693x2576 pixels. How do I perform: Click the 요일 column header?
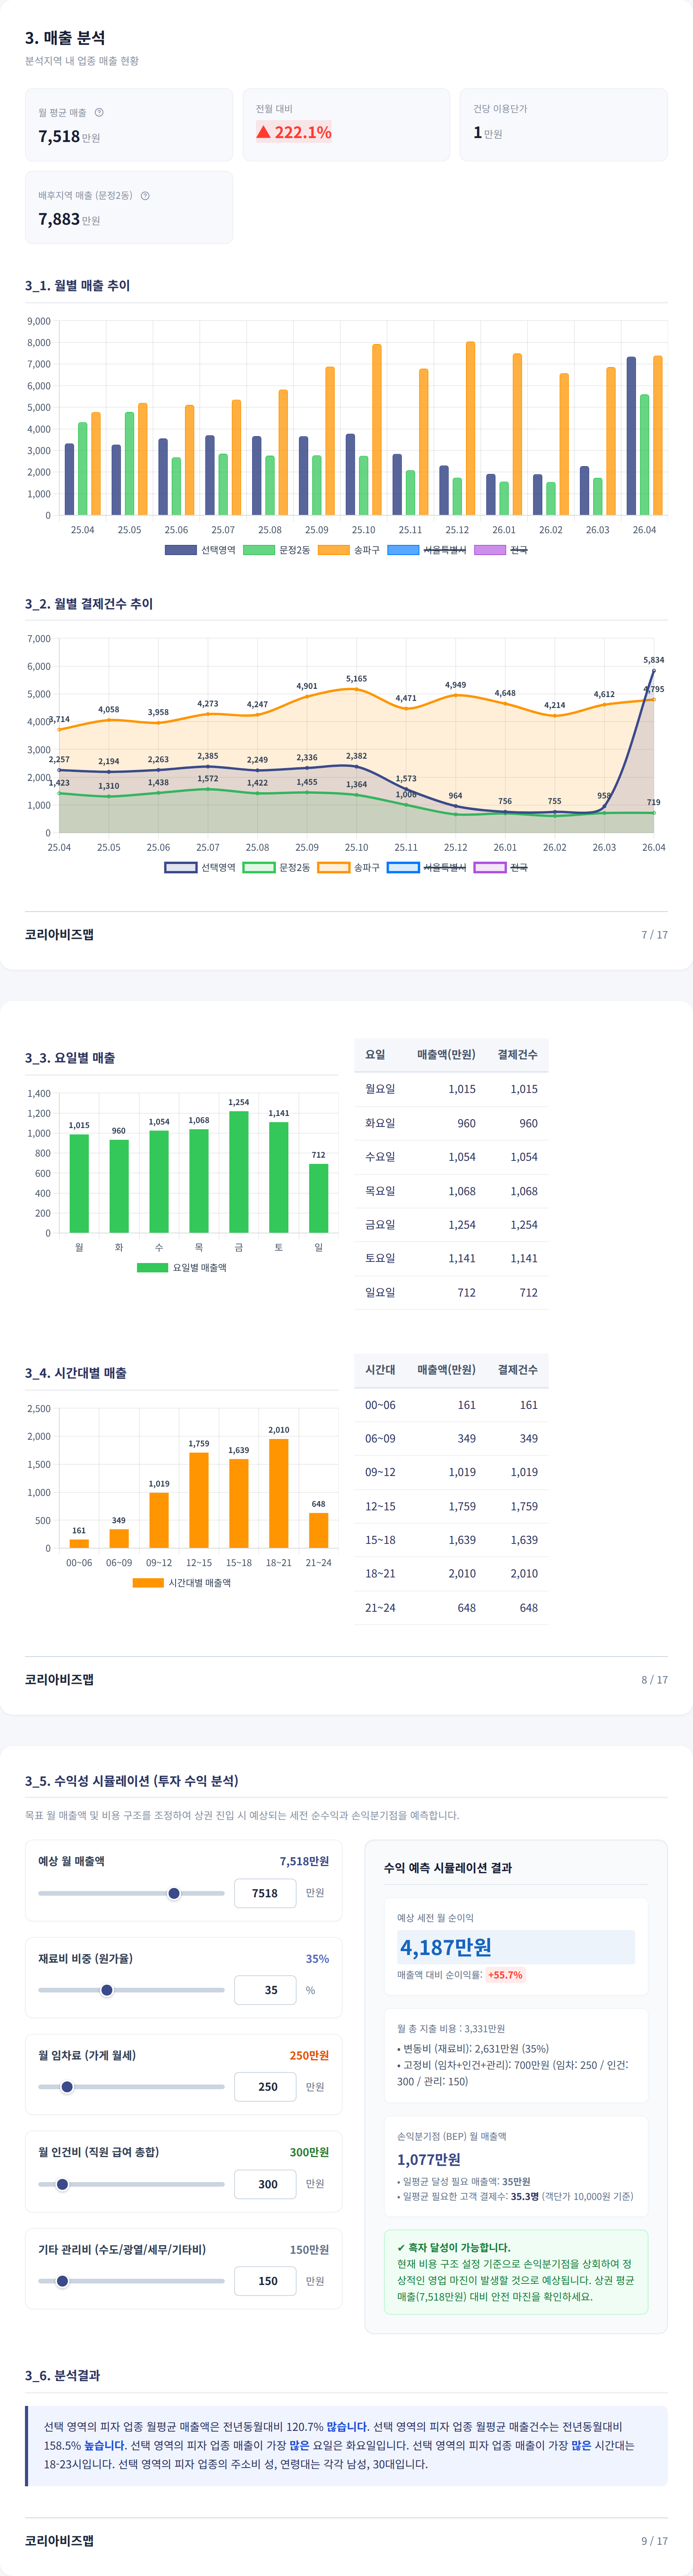[x=375, y=1055]
